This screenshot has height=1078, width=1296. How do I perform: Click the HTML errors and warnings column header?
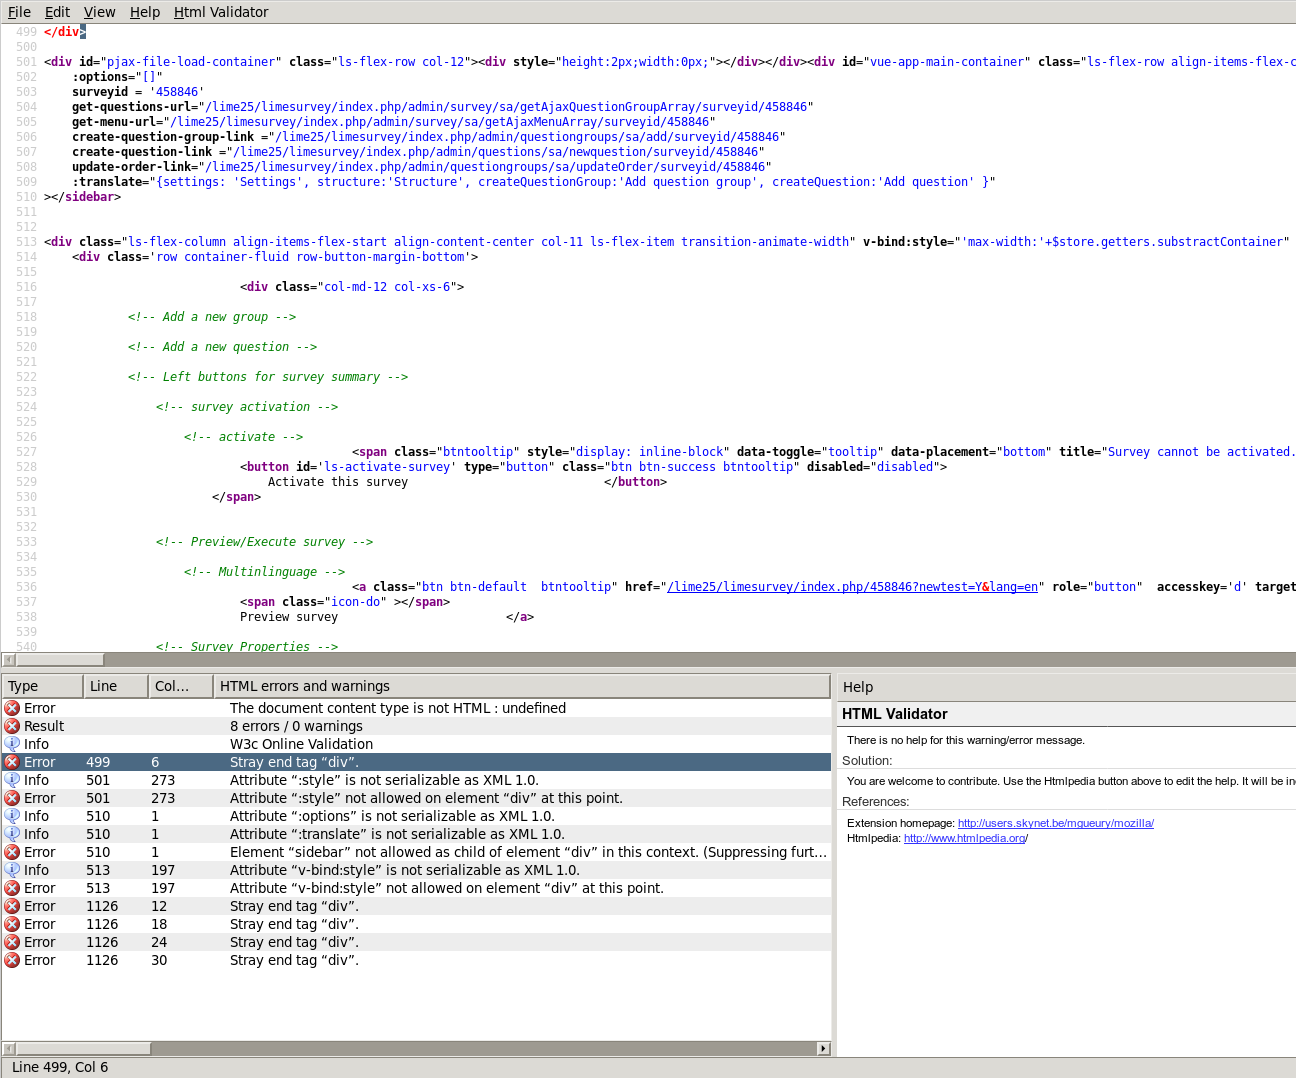[520, 686]
